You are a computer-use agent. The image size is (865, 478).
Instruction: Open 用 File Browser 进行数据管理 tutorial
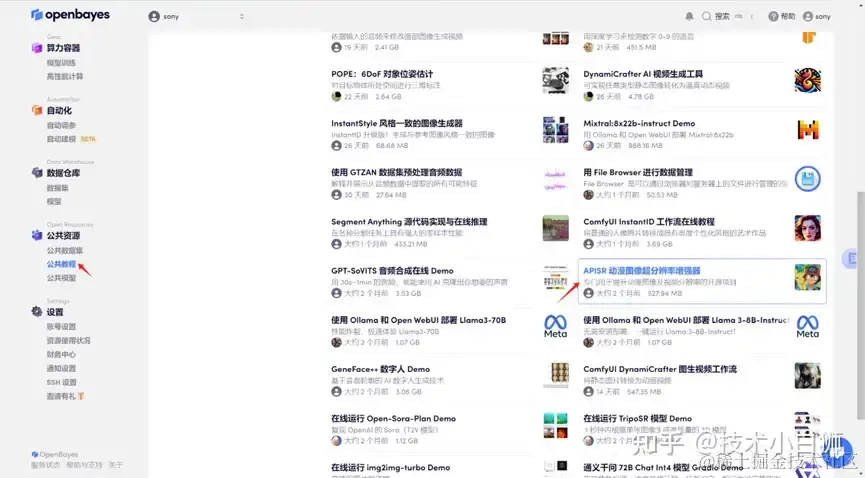638,172
